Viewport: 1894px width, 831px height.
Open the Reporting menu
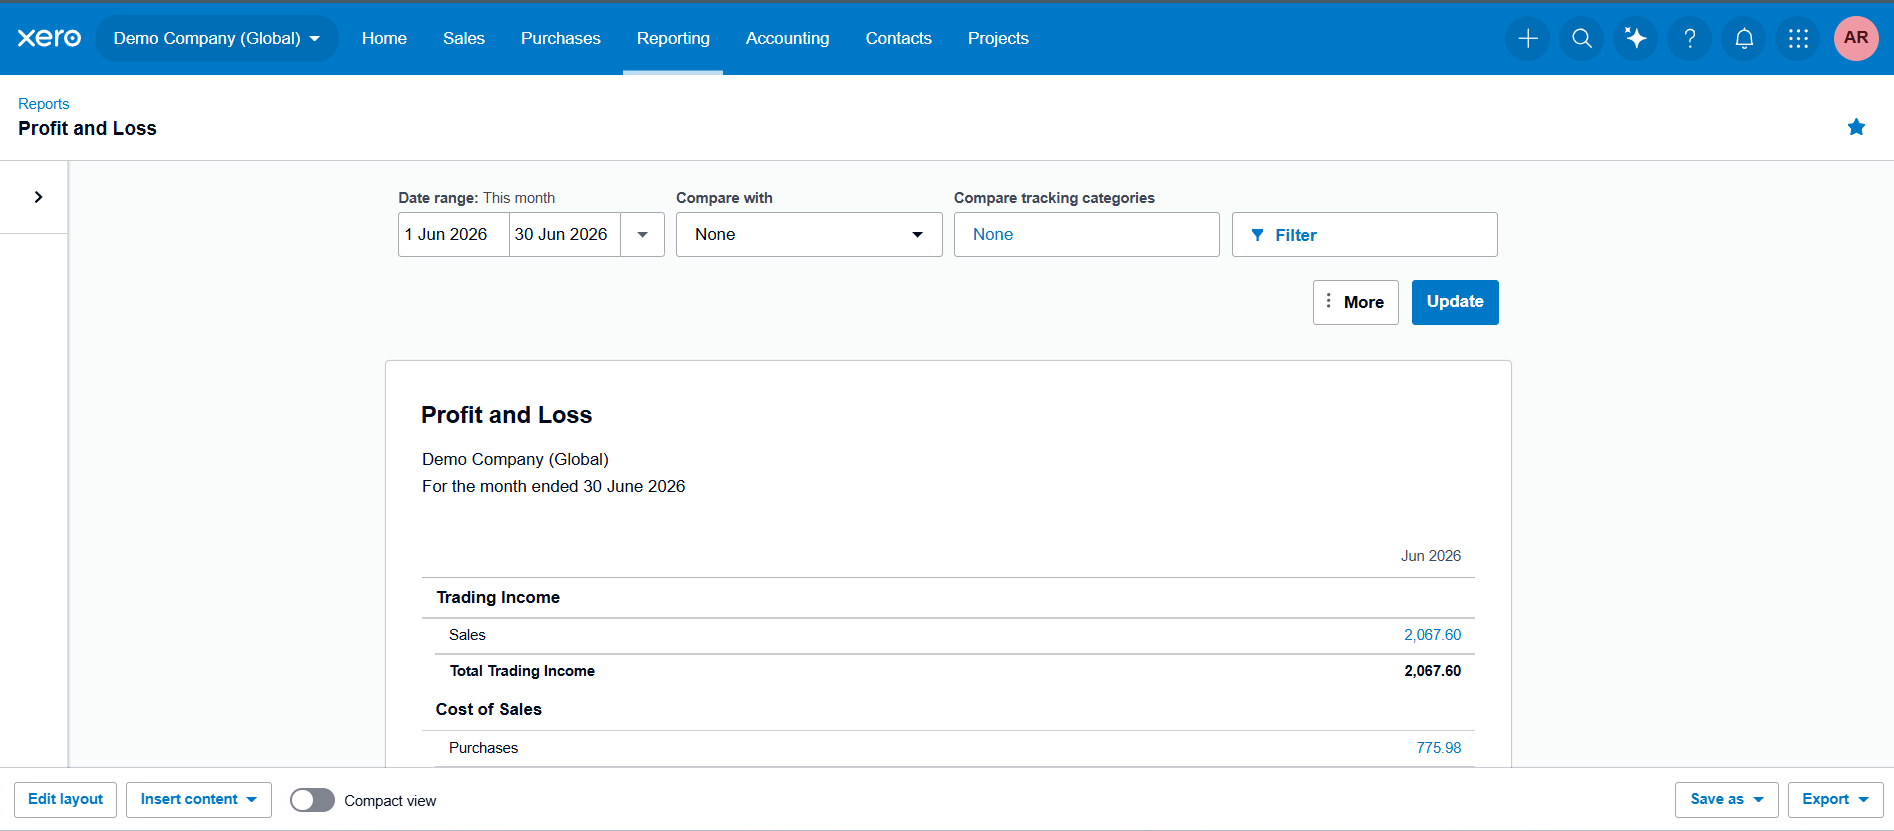[x=673, y=38]
